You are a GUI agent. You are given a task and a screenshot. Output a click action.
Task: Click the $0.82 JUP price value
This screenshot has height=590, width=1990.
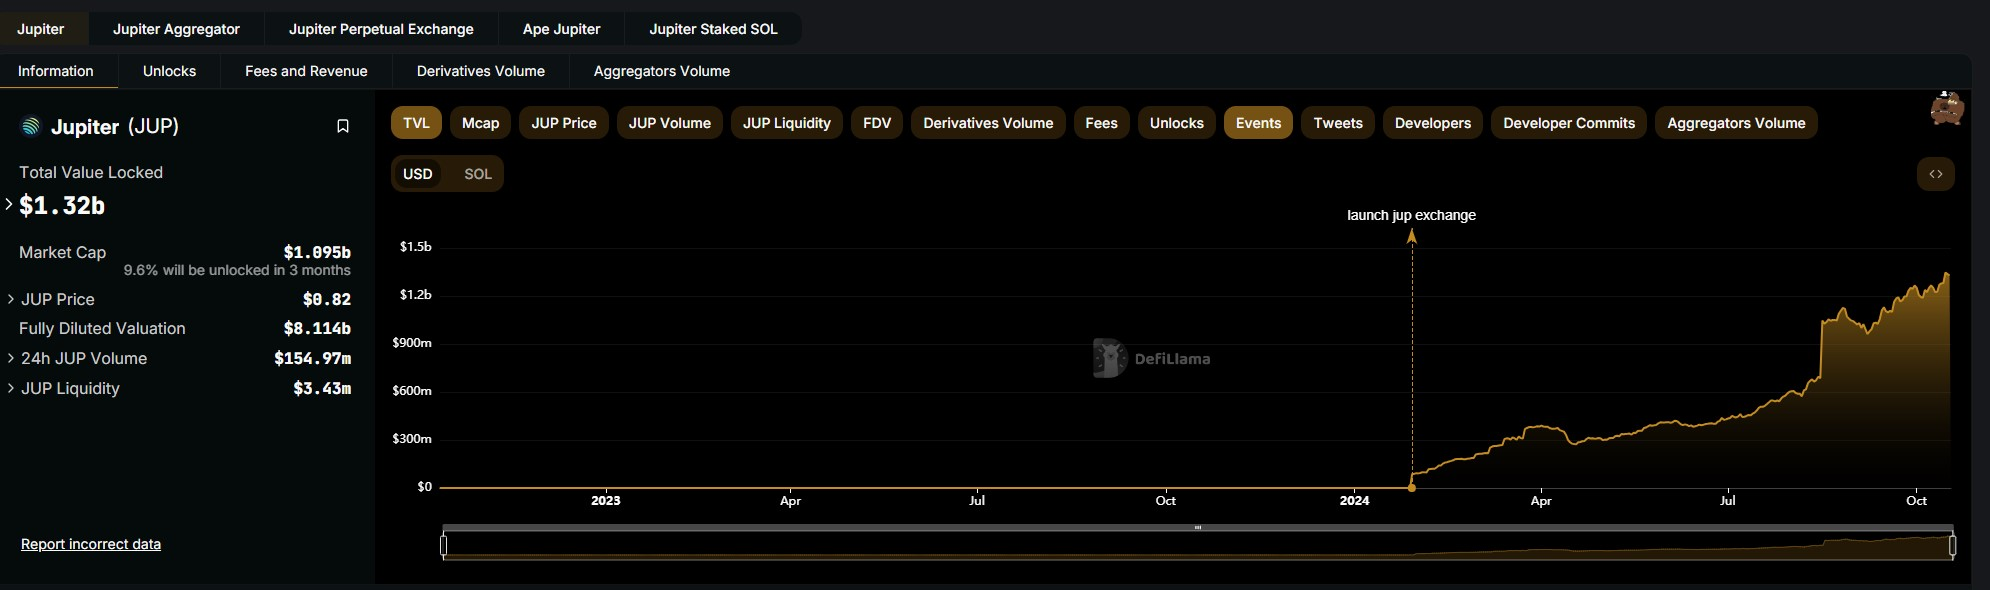(327, 299)
